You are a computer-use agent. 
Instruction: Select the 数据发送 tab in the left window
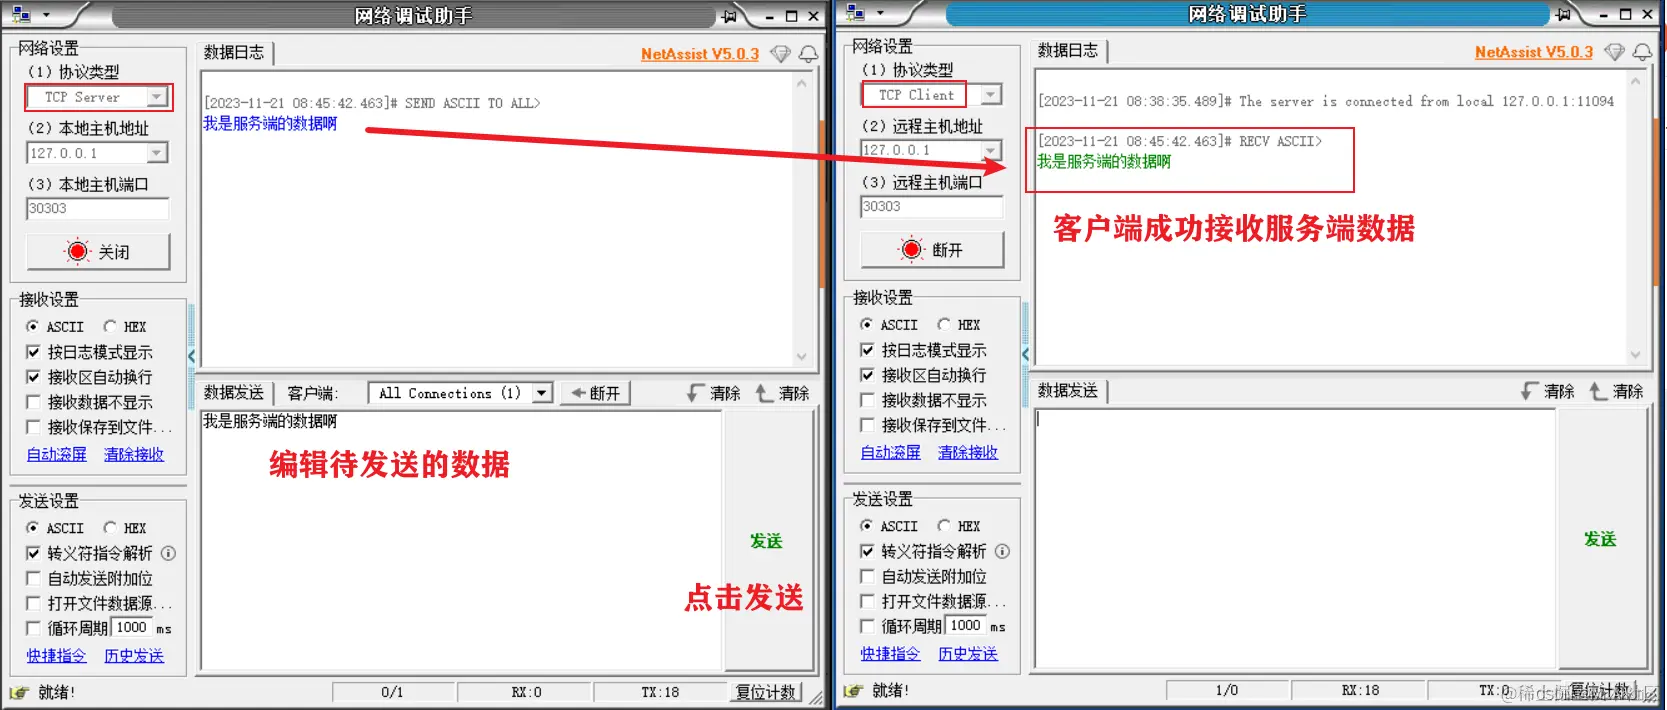[234, 393]
